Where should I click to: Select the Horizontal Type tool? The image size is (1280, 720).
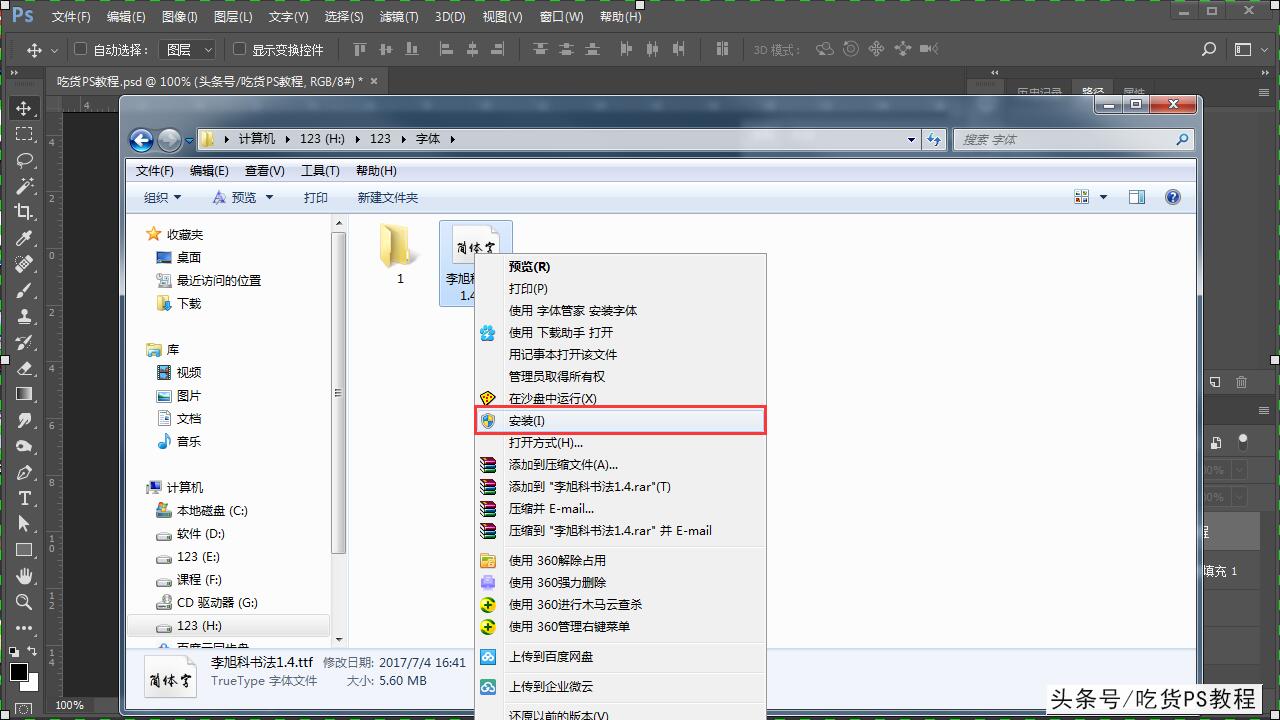tap(24, 498)
